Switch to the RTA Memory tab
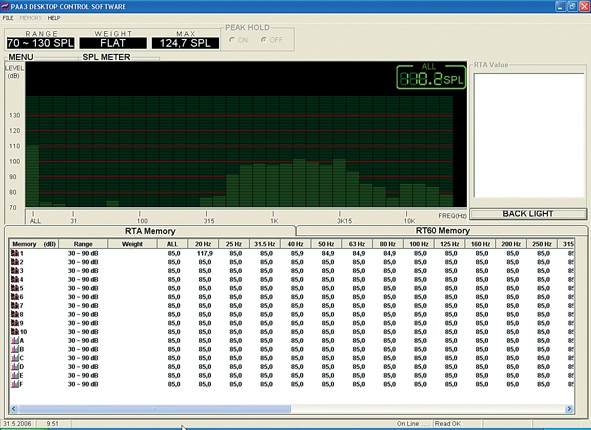Screen dimensions: 591x430 tap(150, 231)
